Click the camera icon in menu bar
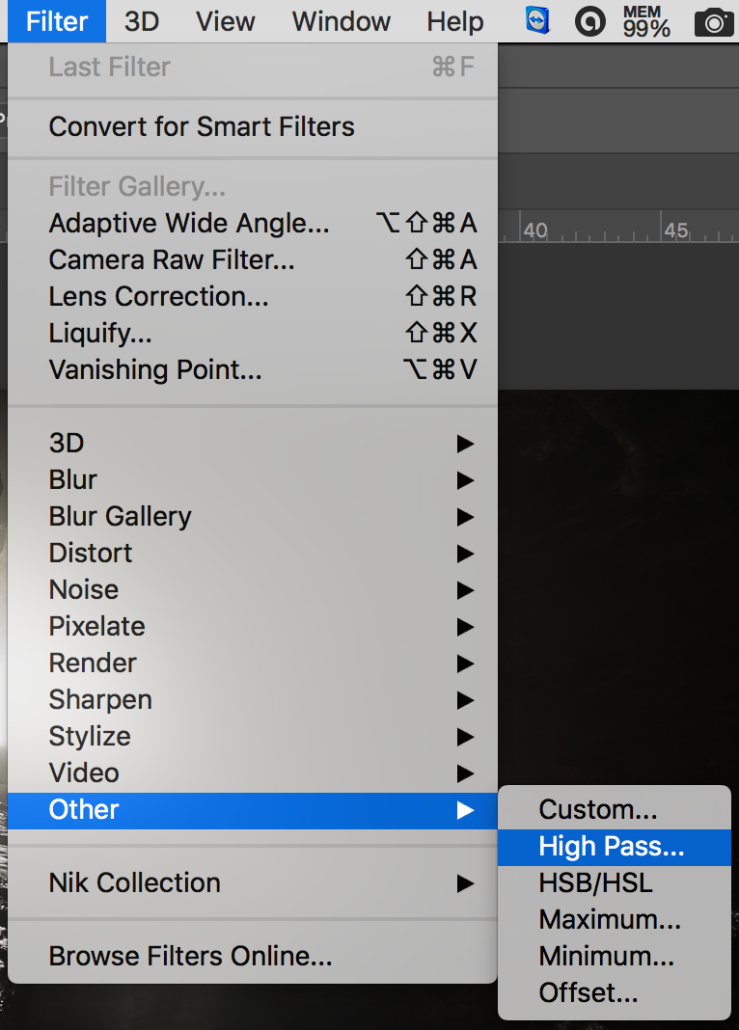This screenshot has width=739, height=1030. pyautogui.click(x=713, y=23)
